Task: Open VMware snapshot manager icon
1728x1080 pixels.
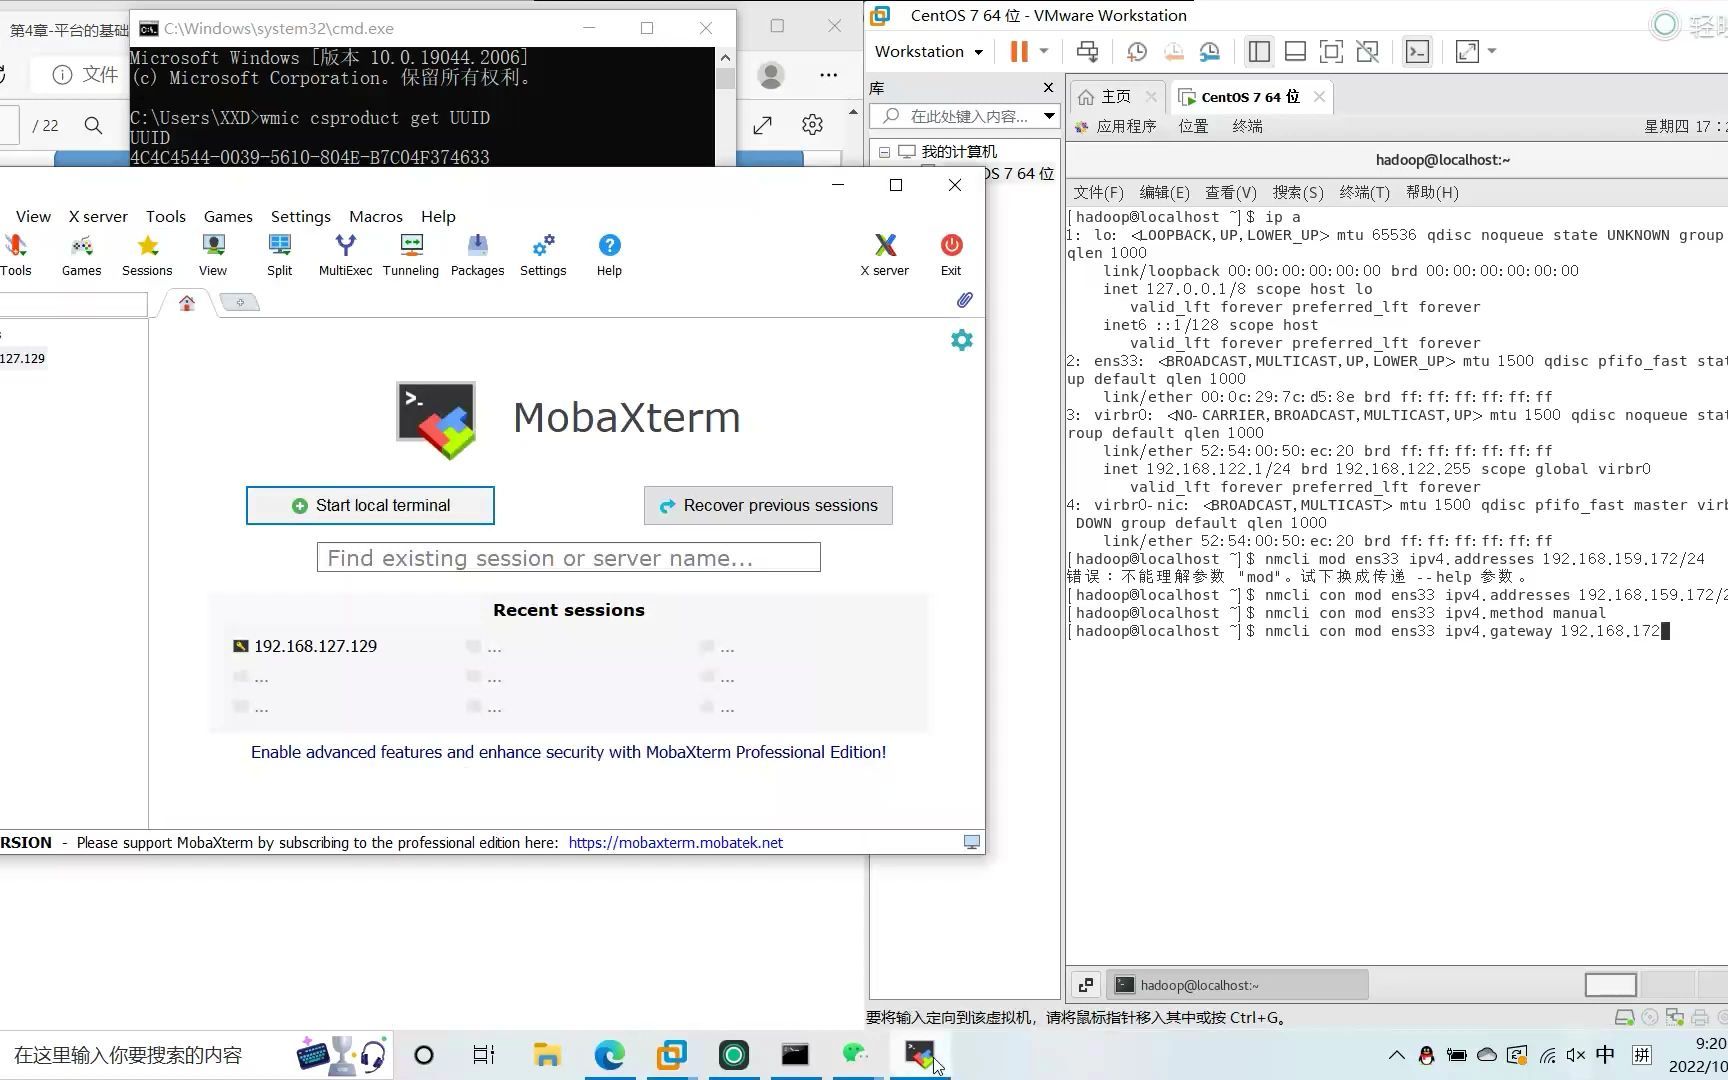Action: (x=1209, y=52)
